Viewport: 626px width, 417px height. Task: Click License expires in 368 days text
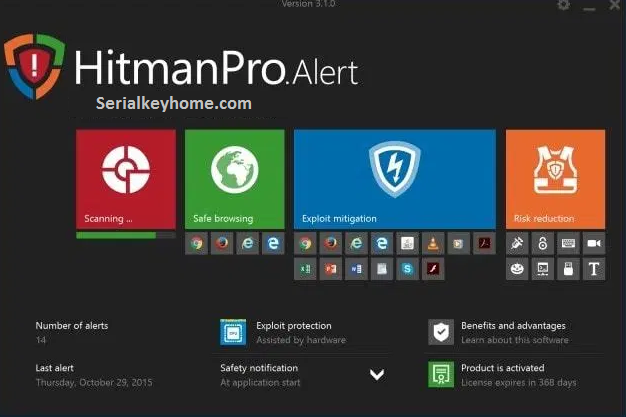519,383
